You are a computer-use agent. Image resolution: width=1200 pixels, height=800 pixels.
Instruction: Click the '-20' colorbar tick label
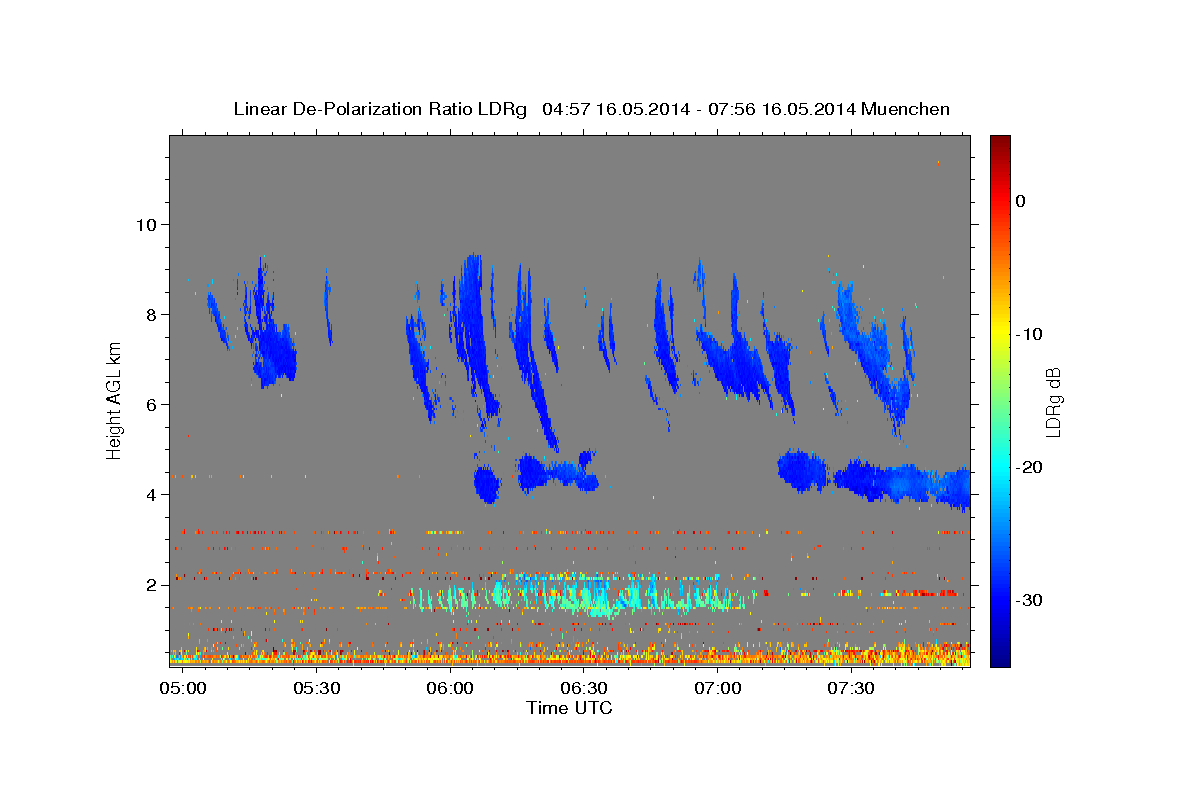1029,467
